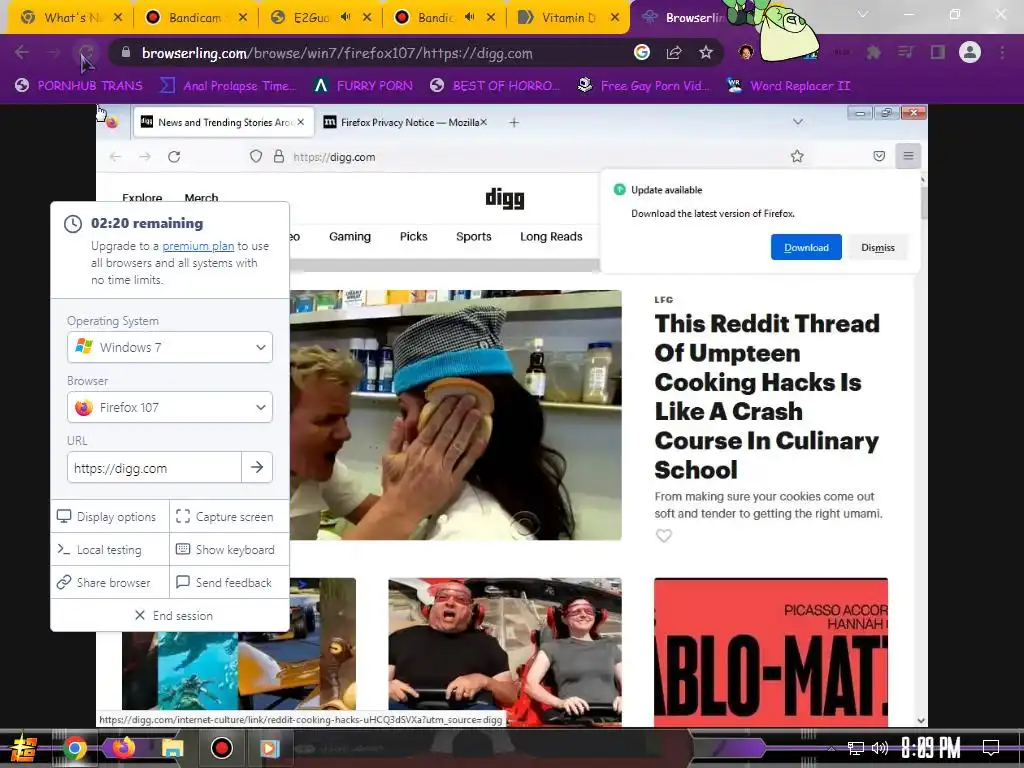Switch to What's New Chrome tab
This screenshot has width=1024, height=768.
[x=70, y=18]
